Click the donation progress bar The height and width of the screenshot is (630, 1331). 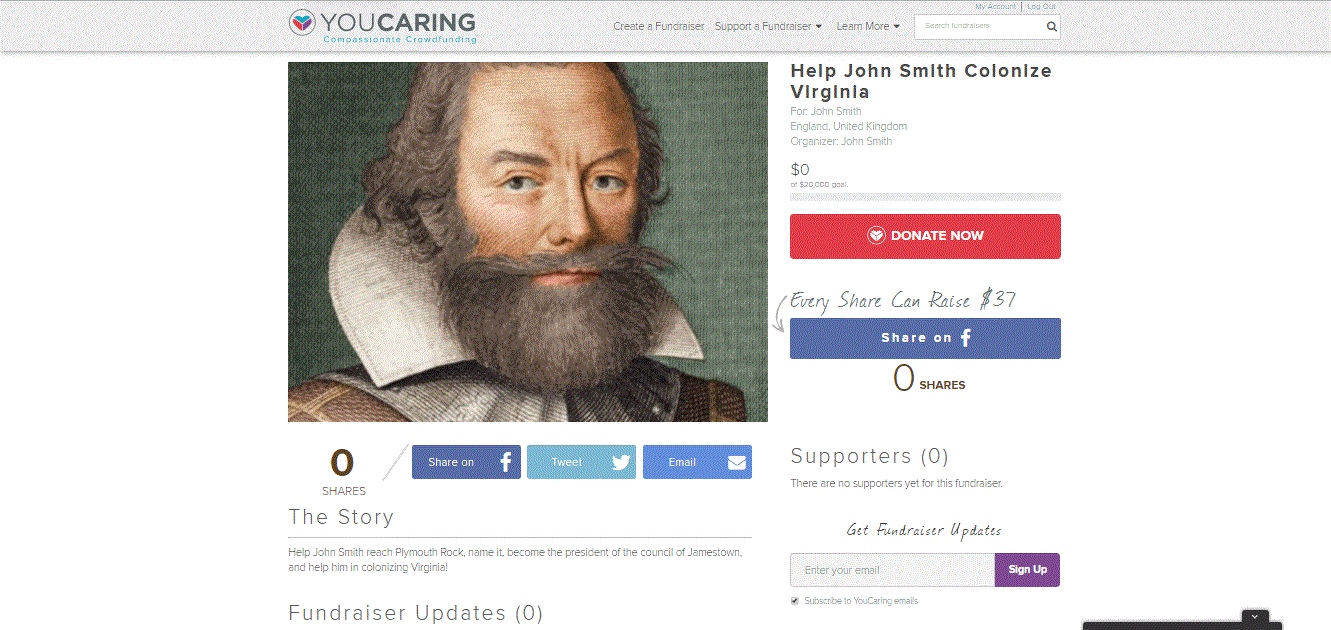pos(925,197)
